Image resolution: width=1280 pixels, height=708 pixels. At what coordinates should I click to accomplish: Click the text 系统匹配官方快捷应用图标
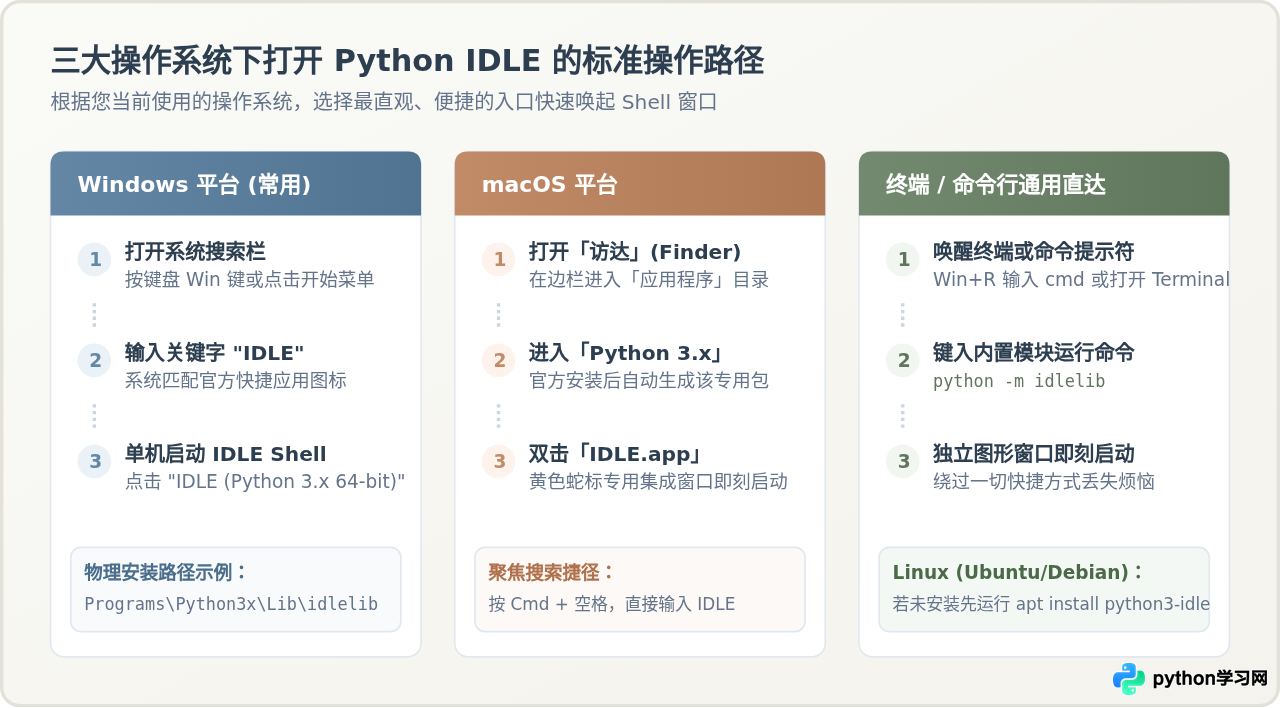coord(235,381)
